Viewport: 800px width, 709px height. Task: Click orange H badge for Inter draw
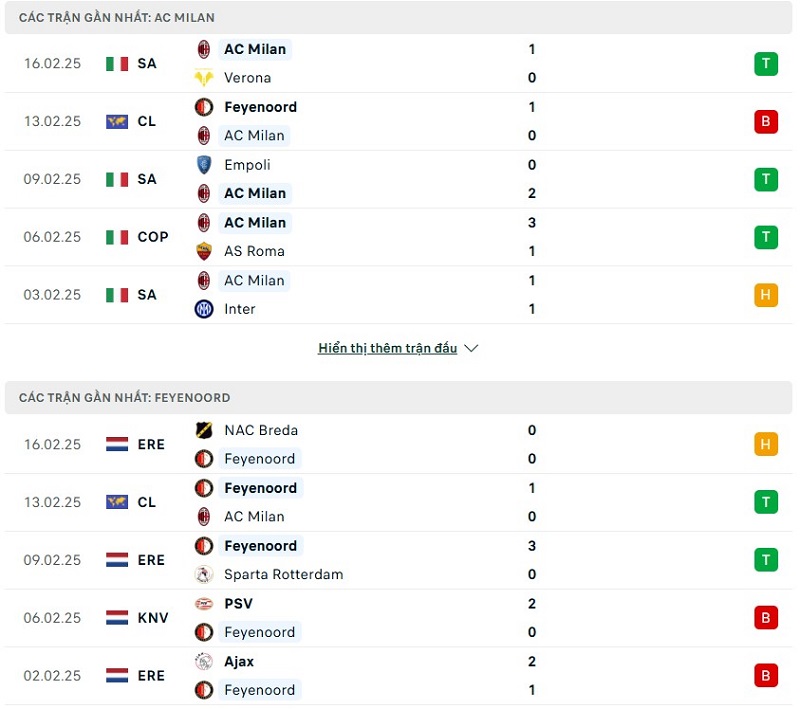pos(766,295)
